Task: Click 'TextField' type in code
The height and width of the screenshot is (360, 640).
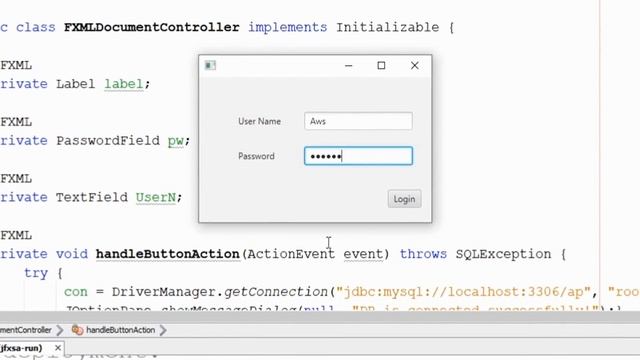Action: pyautogui.click(x=91, y=198)
